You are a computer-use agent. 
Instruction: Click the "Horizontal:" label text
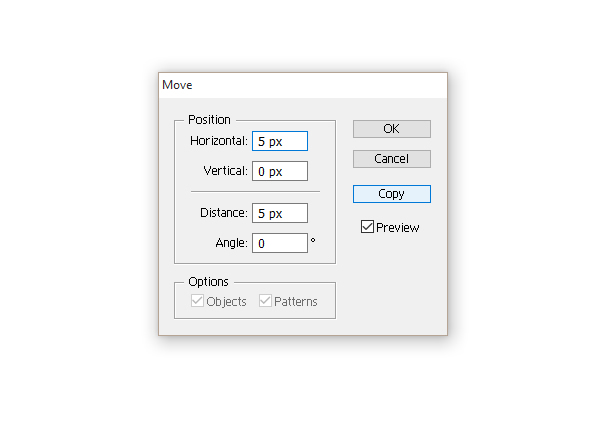coord(219,142)
